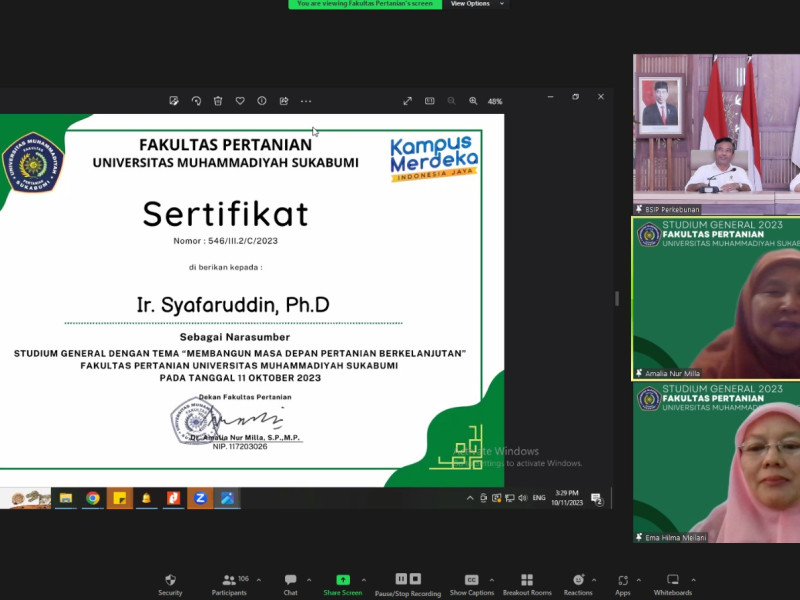800x600 pixels.
Task: Click the 'Sertifikat' heading in the image
Action: point(226,213)
